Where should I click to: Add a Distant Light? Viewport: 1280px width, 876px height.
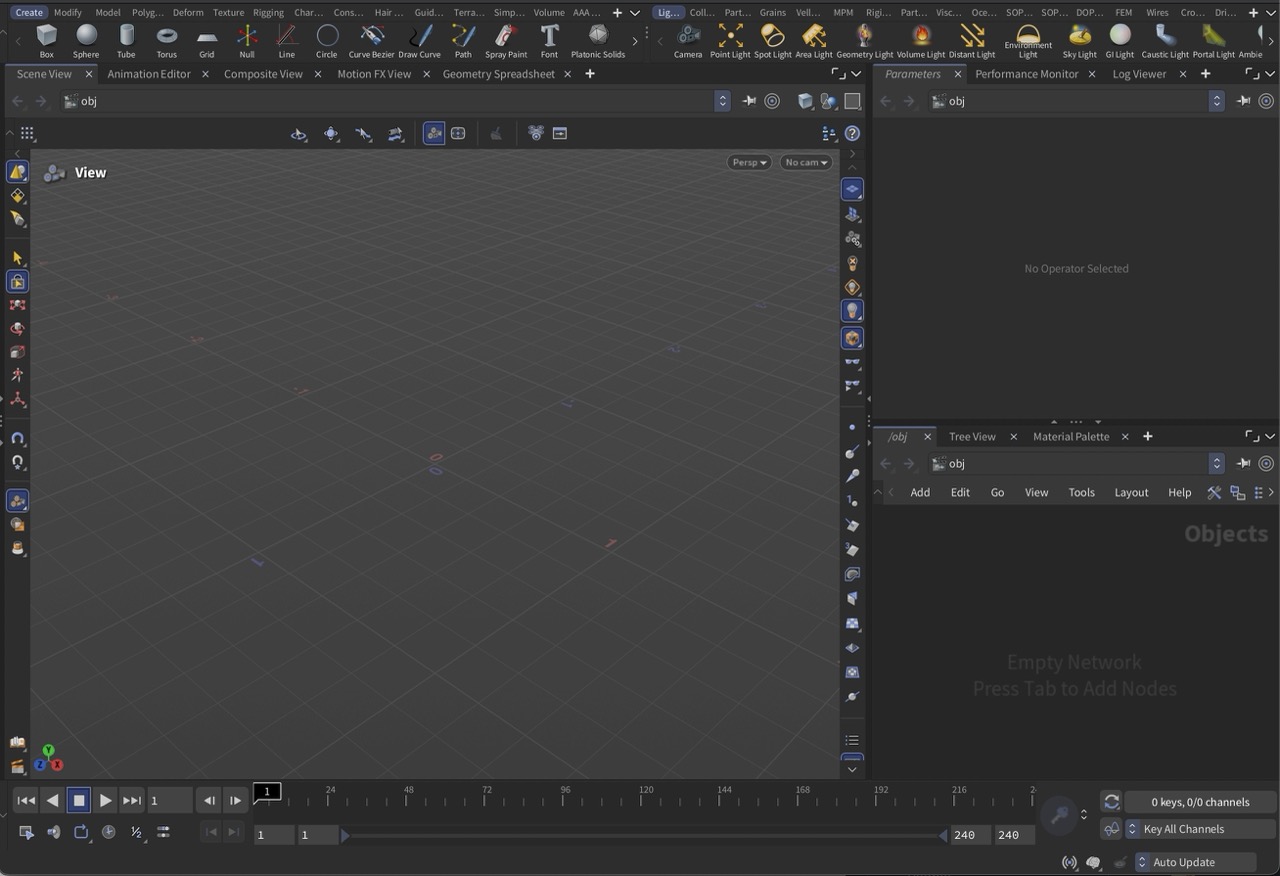(x=972, y=41)
